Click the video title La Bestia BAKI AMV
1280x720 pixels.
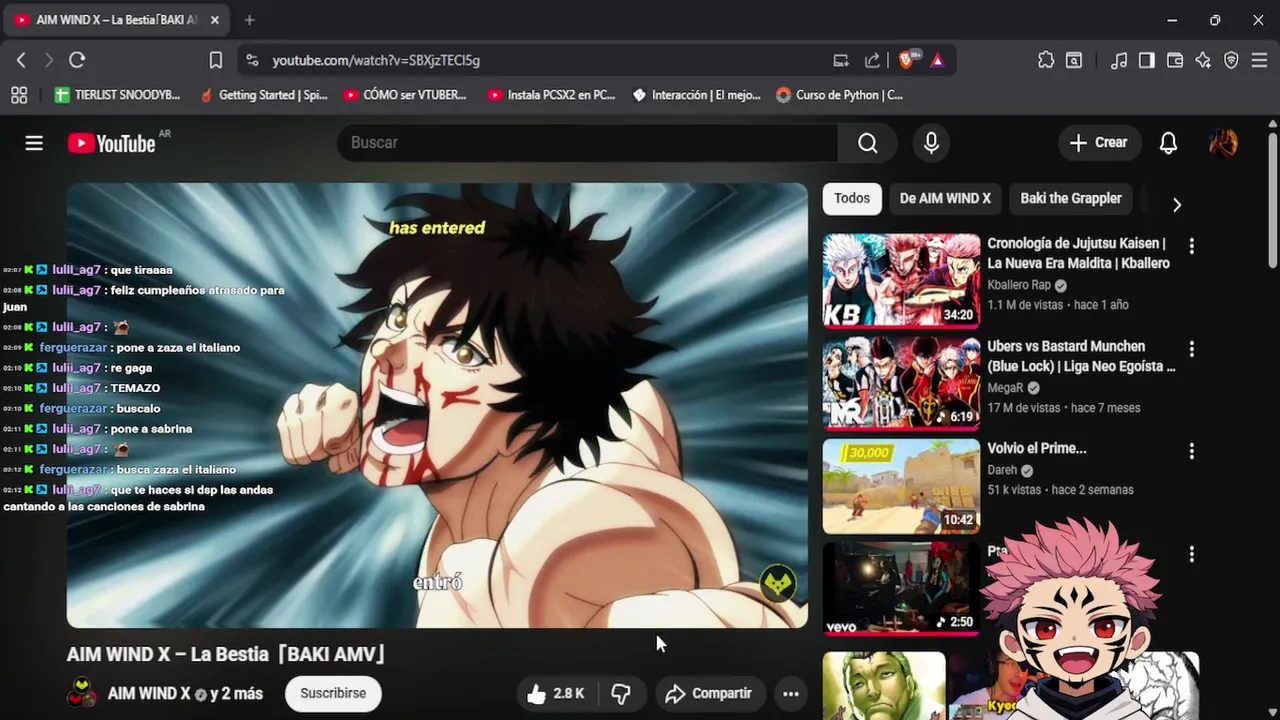(226, 654)
